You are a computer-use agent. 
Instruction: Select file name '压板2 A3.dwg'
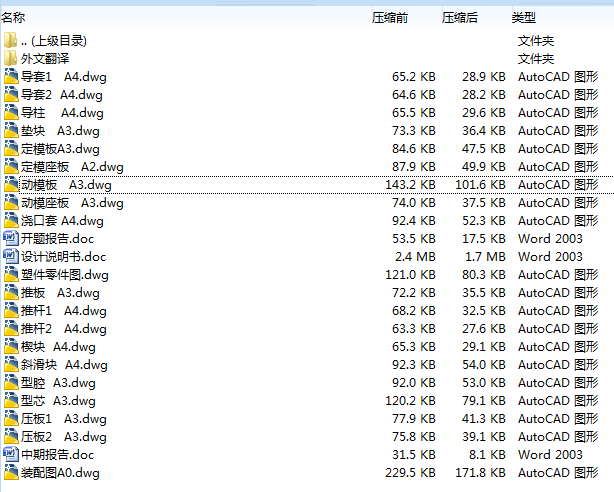pyautogui.click(x=63, y=437)
